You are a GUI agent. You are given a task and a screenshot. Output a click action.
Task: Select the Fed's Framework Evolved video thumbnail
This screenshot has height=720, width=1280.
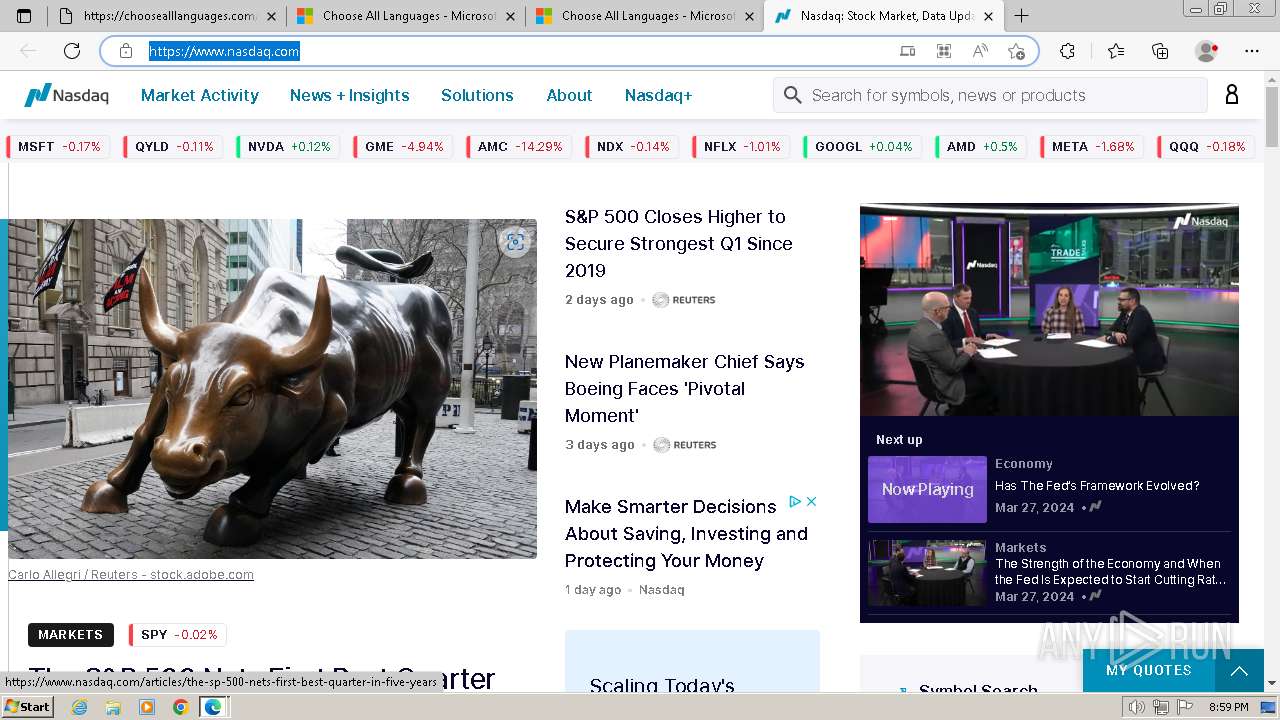[927, 489]
